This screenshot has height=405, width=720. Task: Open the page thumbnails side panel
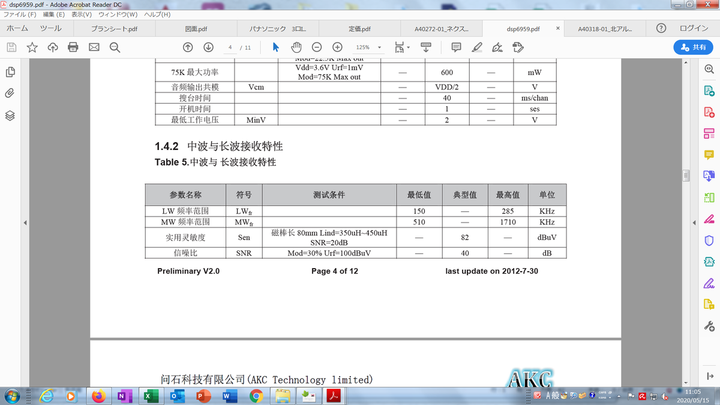tap(10, 72)
